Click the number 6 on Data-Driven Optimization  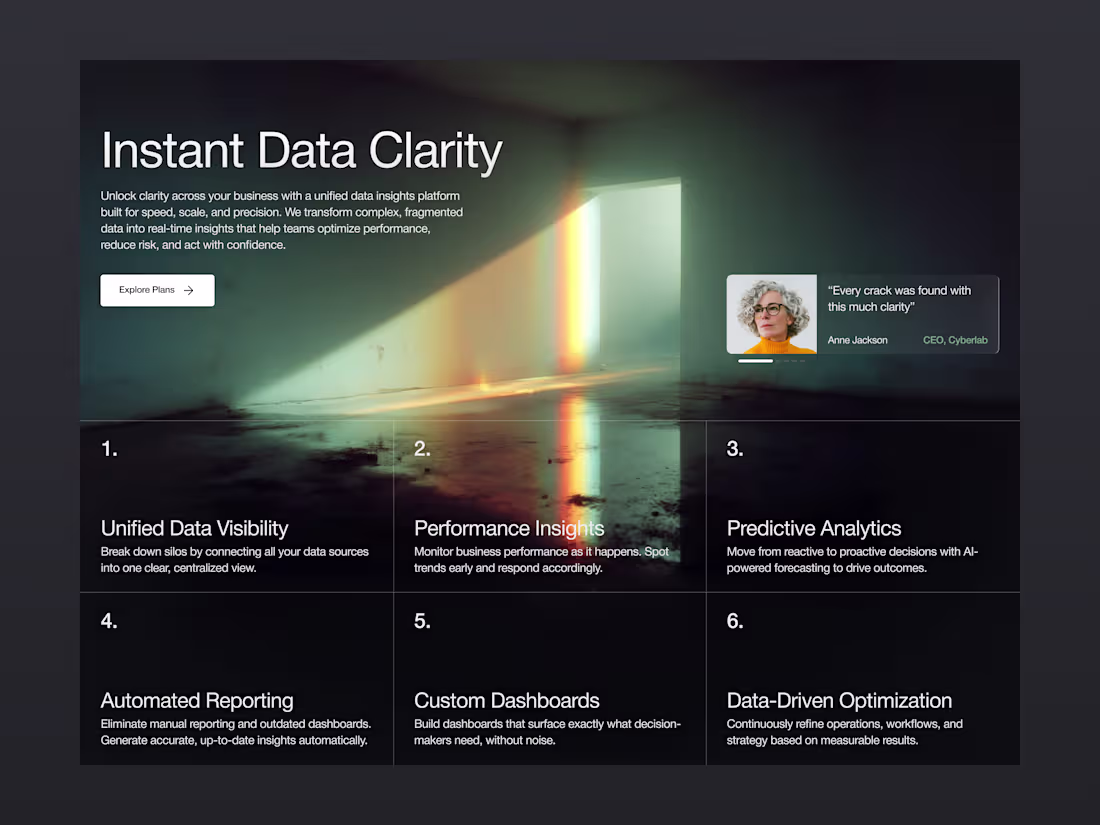735,621
